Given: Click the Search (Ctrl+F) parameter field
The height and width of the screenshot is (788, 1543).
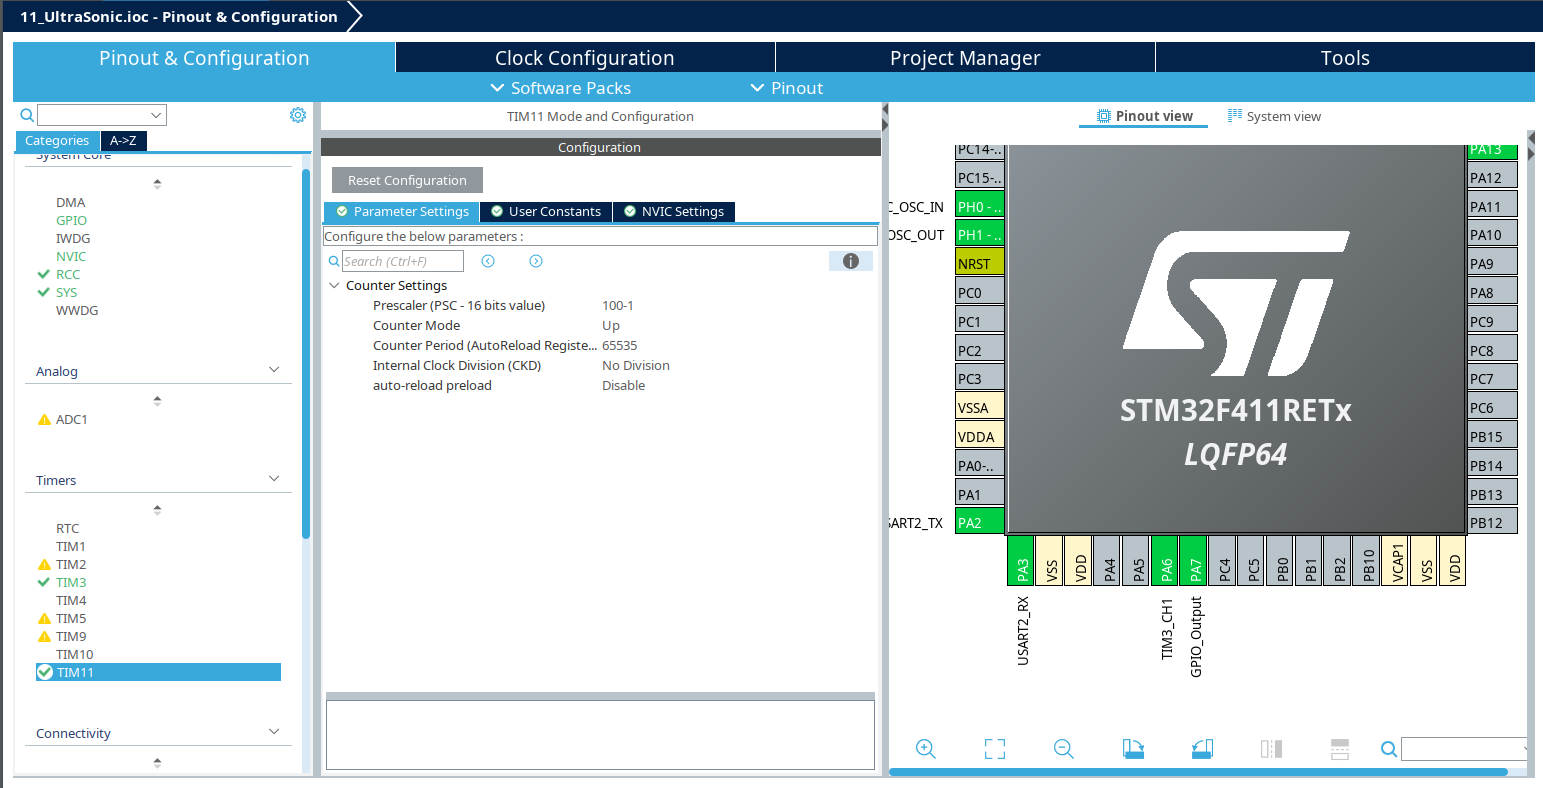Looking at the screenshot, I should (403, 261).
